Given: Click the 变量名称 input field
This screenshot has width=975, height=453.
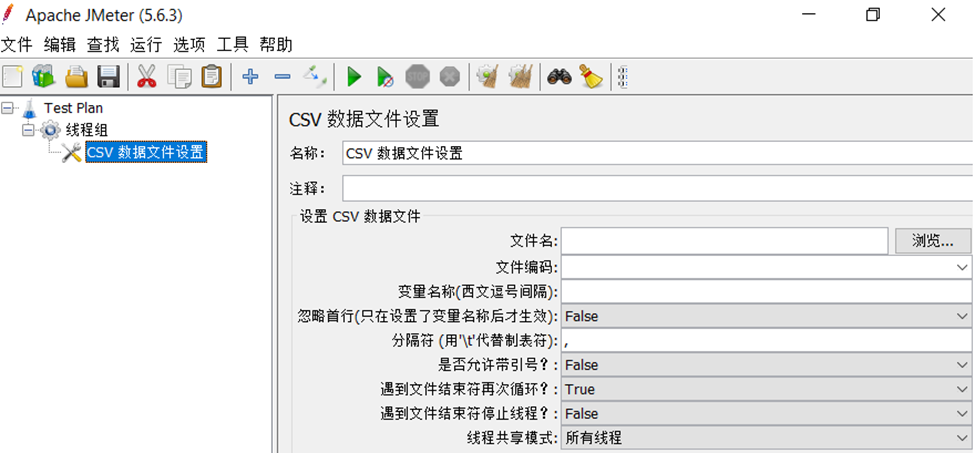Looking at the screenshot, I should 767,291.
